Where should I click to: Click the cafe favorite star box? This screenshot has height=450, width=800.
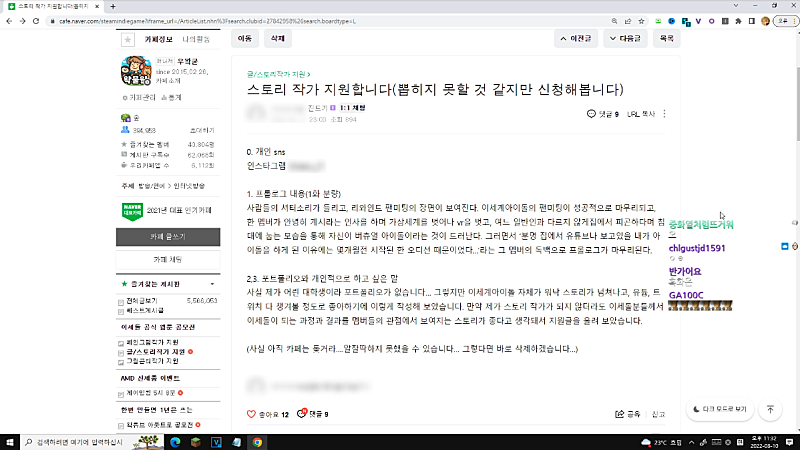tap(128, 39)
